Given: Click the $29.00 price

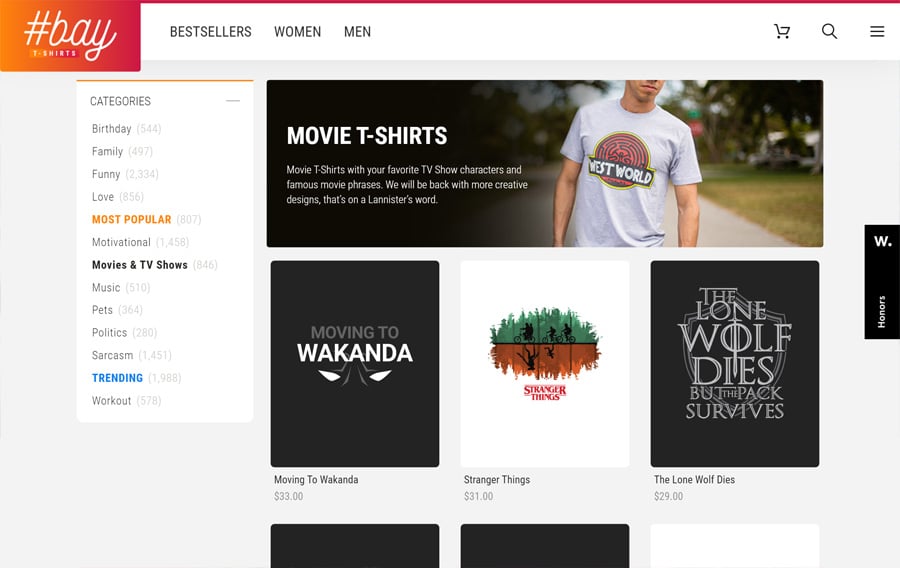Looking at the screenshot, I should pos(669,496).
